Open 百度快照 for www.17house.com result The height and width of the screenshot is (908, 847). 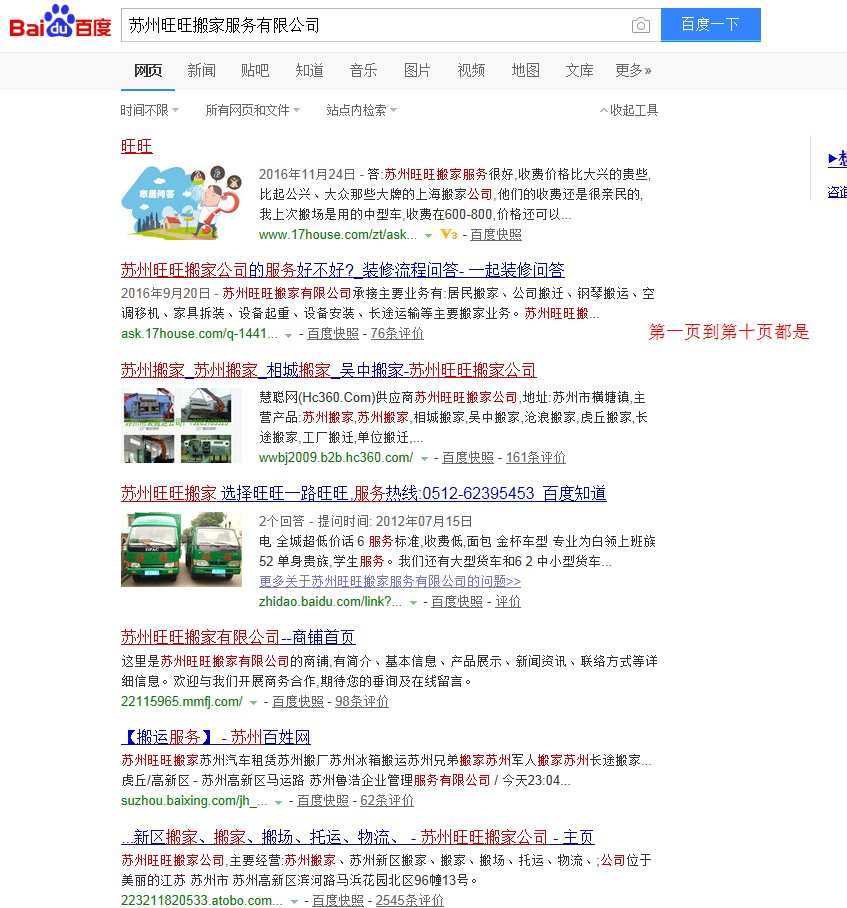point(496,235)
